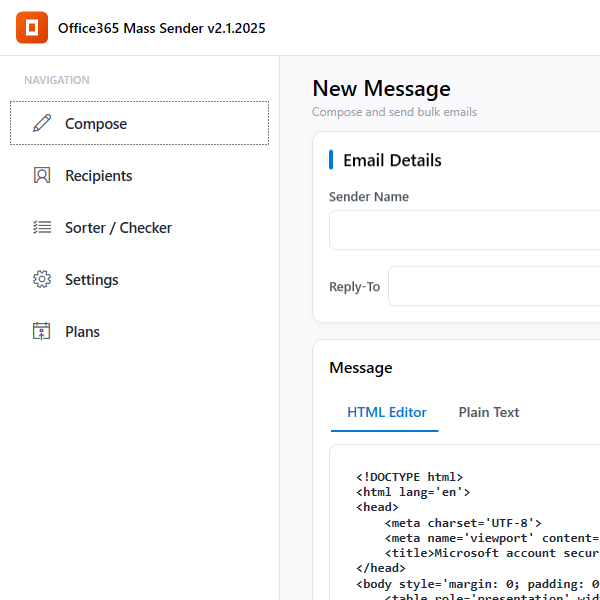
Task: Select Plans from the navigation
Action: coord(82,332)
